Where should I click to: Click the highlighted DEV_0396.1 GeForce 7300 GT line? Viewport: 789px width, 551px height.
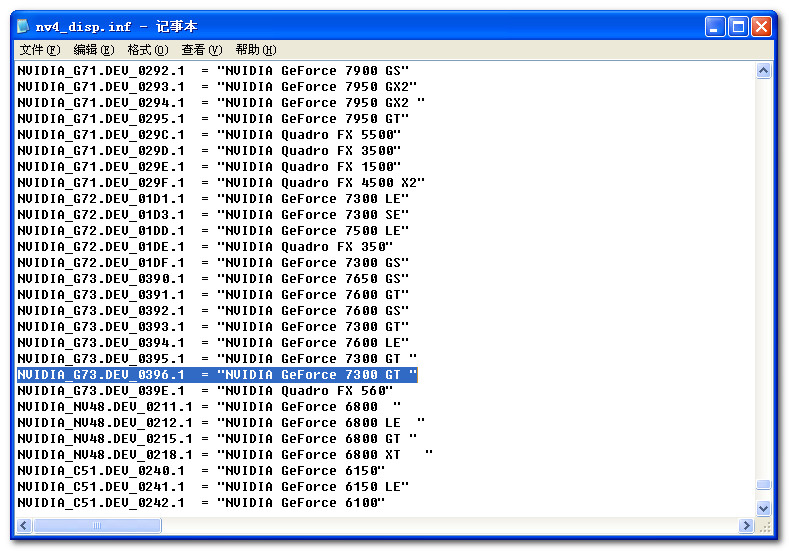217,375
